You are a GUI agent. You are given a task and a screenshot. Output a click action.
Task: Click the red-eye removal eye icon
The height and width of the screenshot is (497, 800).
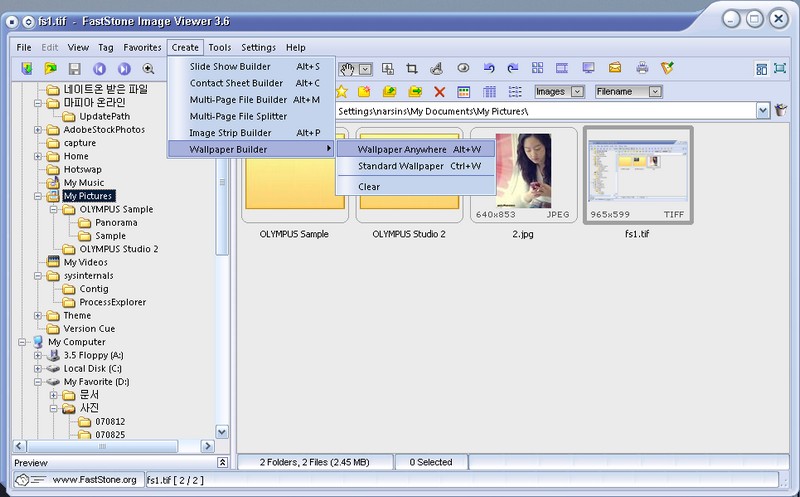(463, 68)
